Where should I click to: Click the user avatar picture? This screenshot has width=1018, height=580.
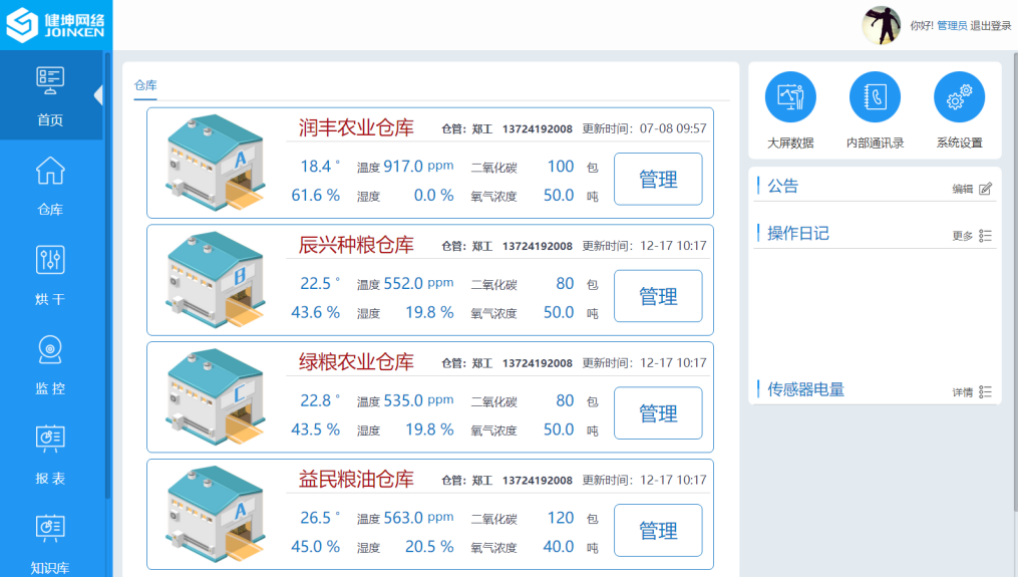(882, 25)
